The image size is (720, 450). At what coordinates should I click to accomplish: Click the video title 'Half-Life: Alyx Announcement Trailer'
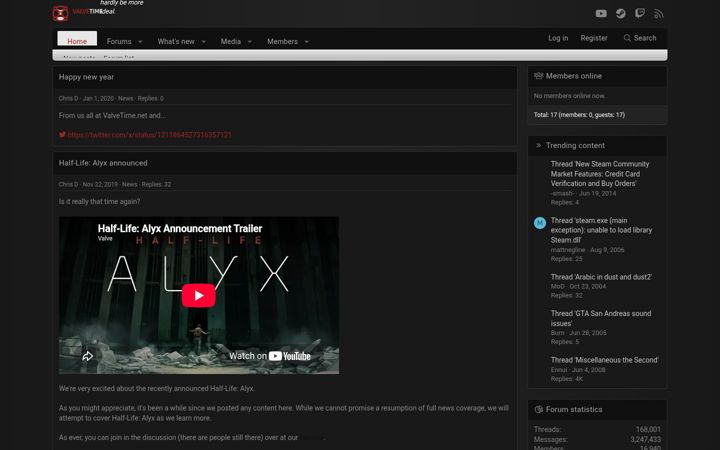(180, 228)
